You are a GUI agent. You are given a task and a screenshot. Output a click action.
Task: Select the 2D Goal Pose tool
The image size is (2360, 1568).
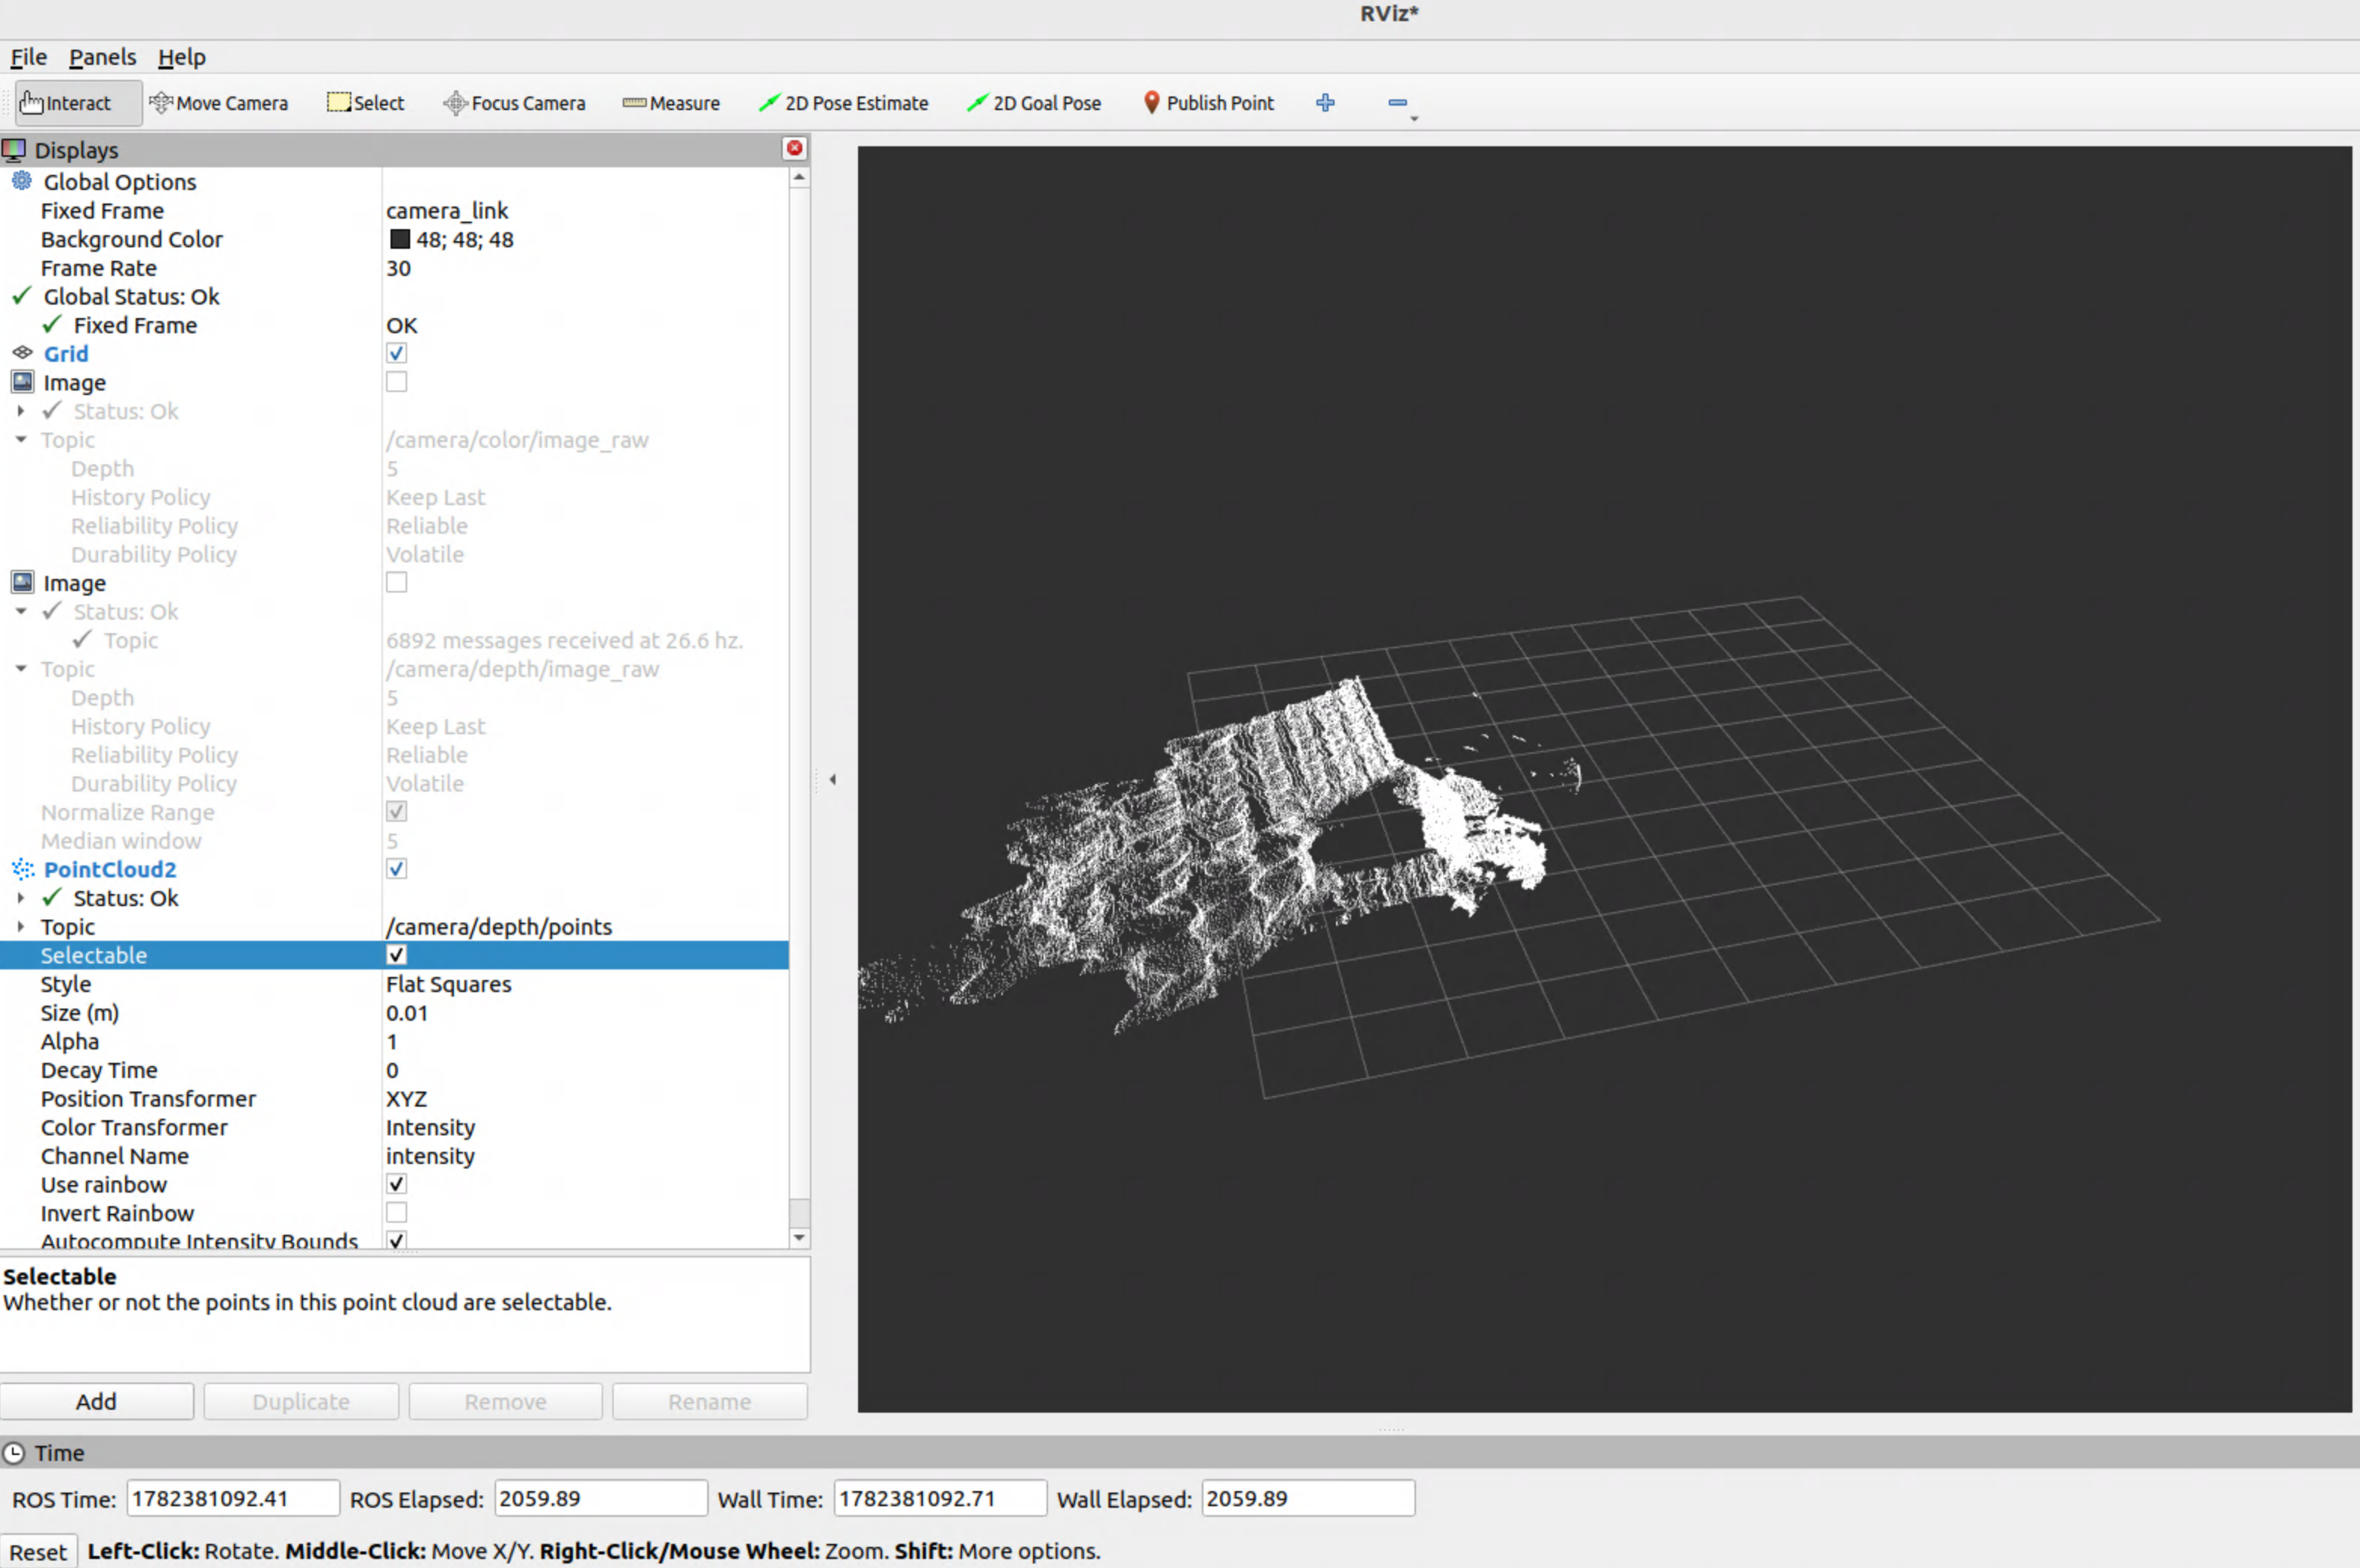[x=1034, y=103]
